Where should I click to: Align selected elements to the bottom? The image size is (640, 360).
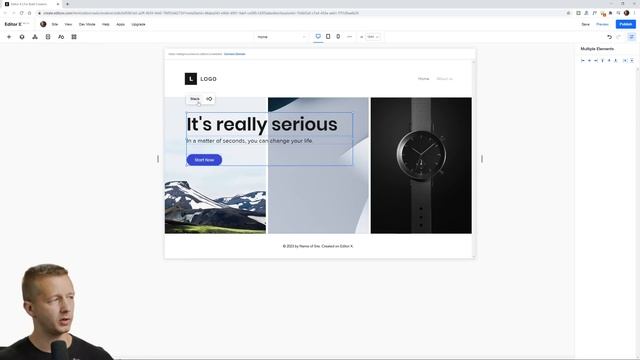616,60
